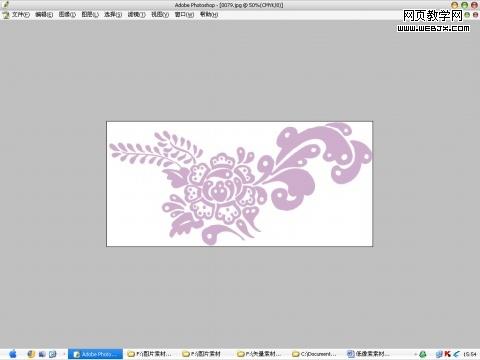The width and height of the screenshot is (480, 360).
Task: Open the 文件(F) File menu
Action: coord(21,15)
